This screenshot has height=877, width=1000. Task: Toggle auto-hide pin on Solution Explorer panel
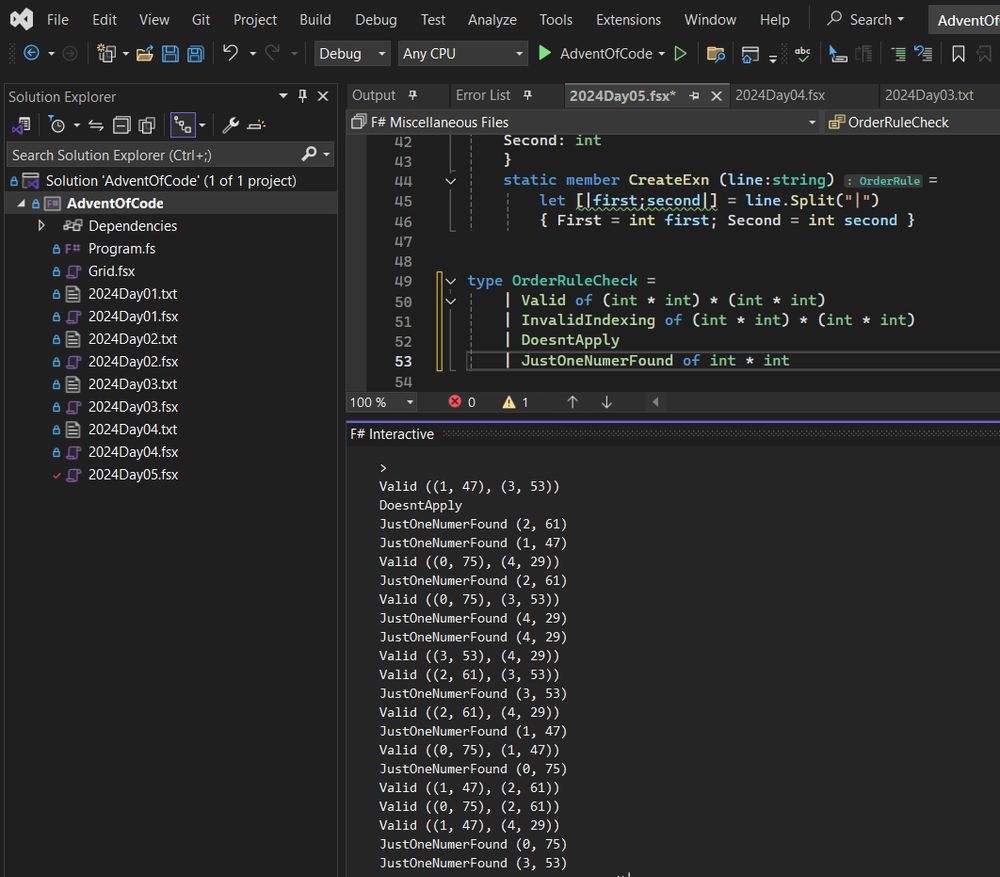302,96
